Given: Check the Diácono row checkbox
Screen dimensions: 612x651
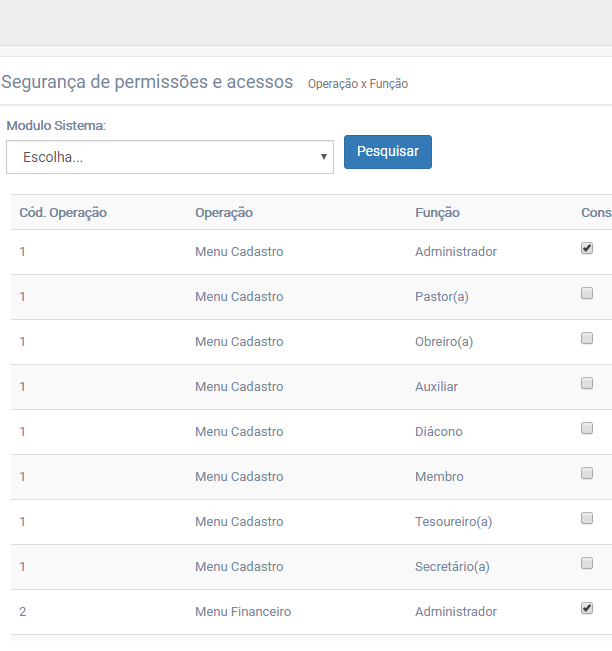Looking at the screenshot, I should point(587,428).
